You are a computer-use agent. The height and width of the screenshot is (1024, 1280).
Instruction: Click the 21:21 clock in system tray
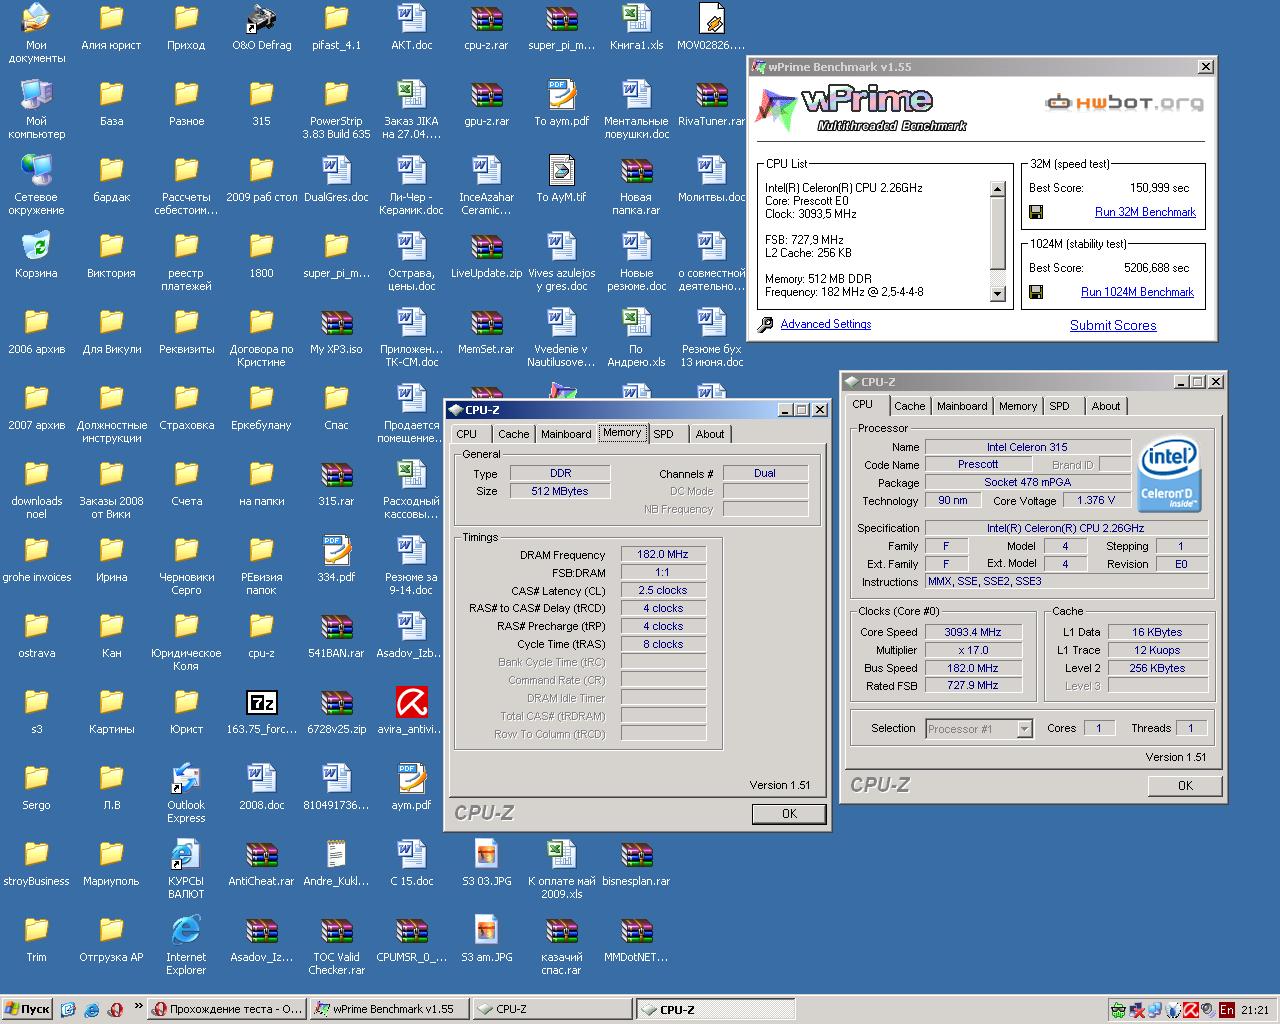(1255, 1010)
